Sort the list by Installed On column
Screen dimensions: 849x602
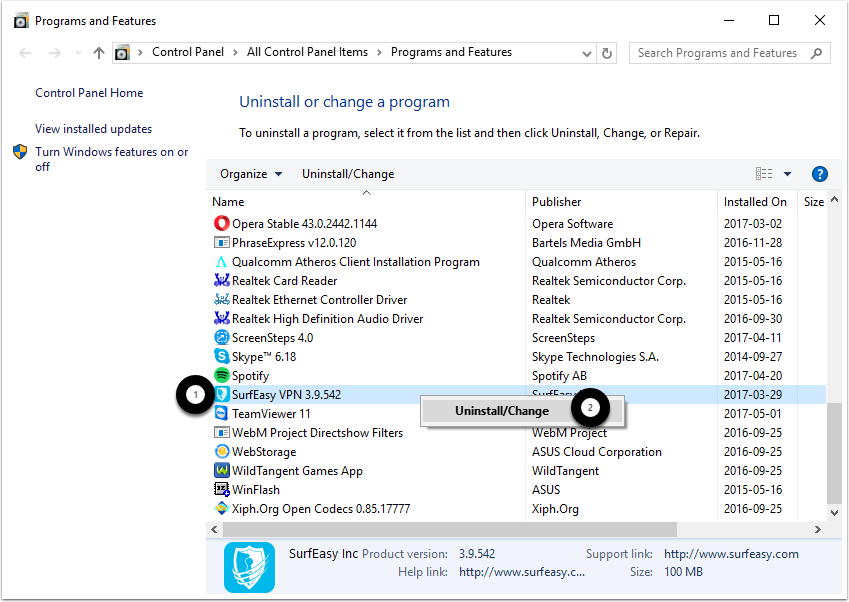tap(757, 201)
